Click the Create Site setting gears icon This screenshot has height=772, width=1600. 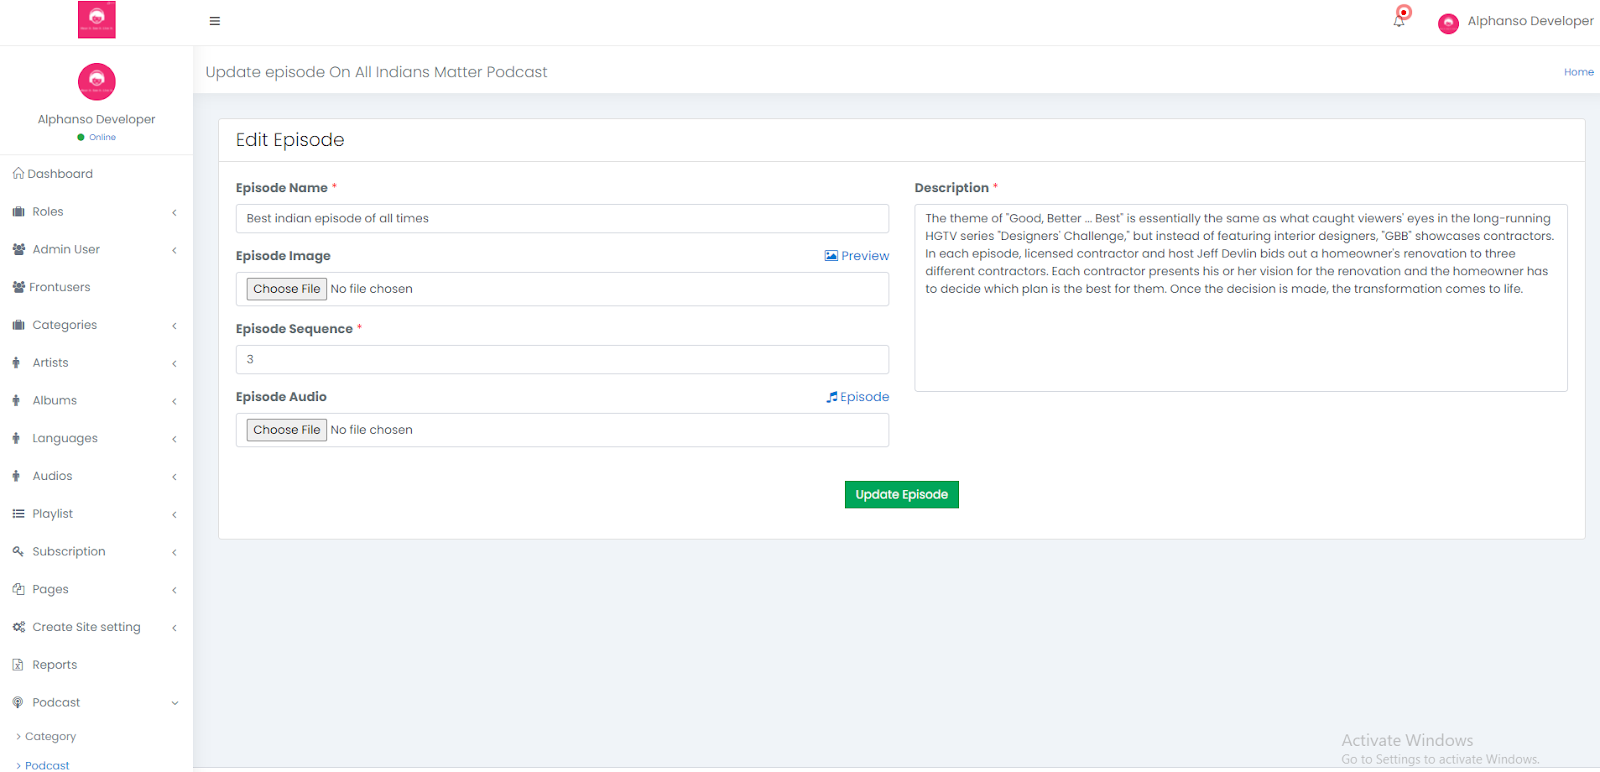click(18, 627)
